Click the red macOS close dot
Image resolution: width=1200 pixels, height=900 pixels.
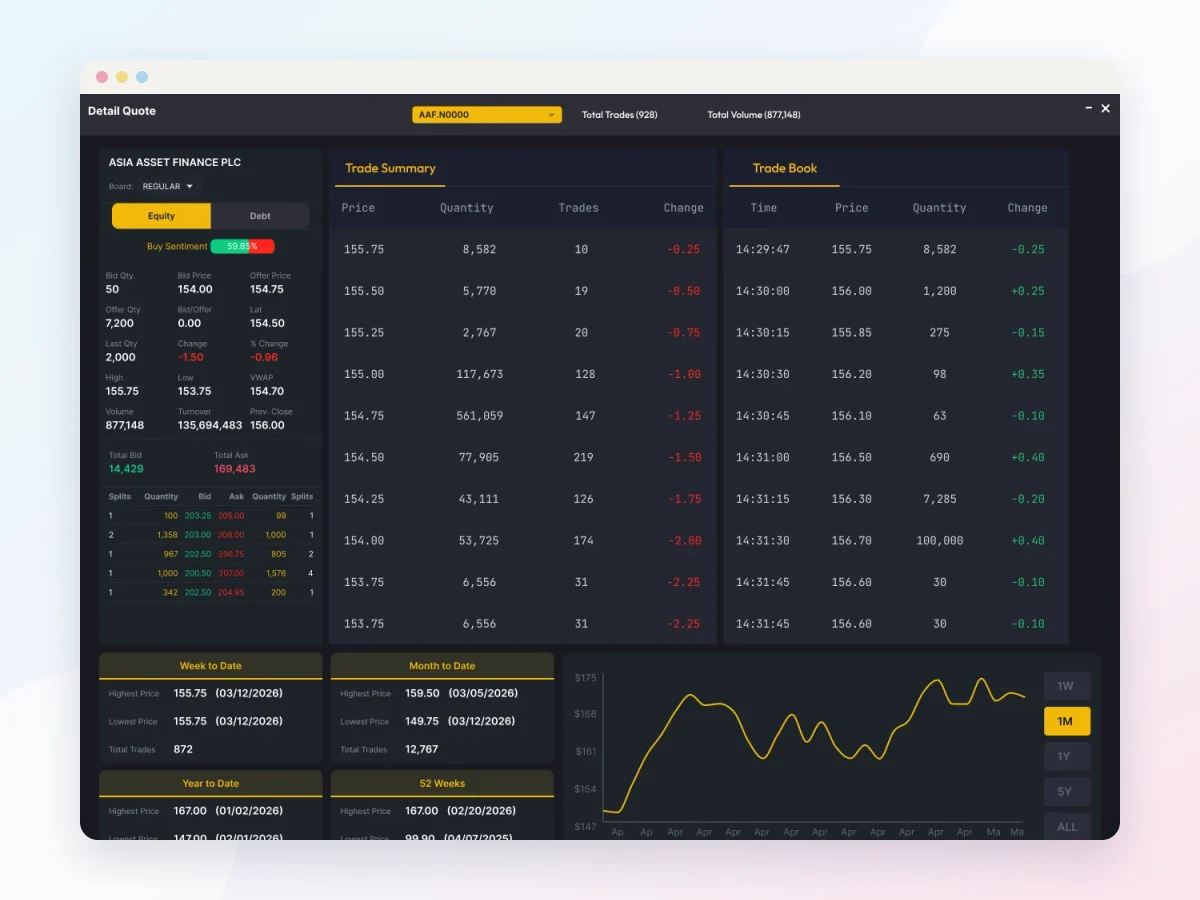coord(102,77)
